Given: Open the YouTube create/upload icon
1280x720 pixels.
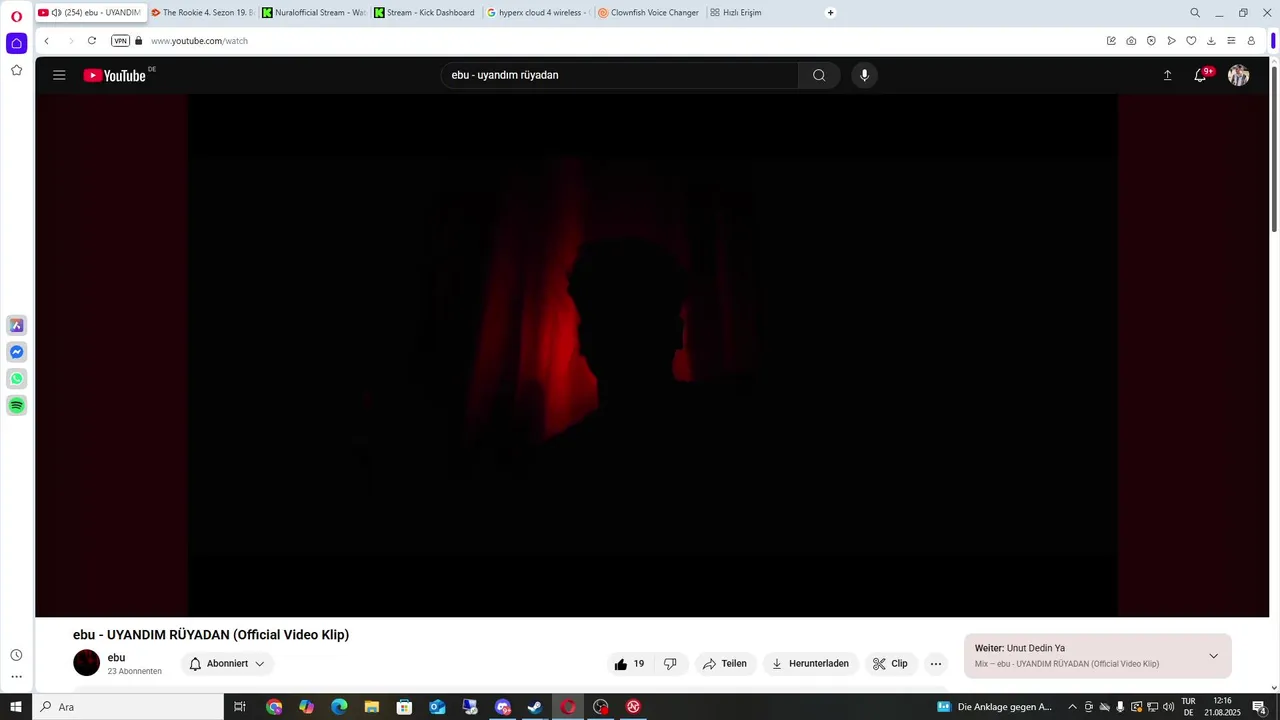Looking at the screenshot, I should click(1167, 75).
